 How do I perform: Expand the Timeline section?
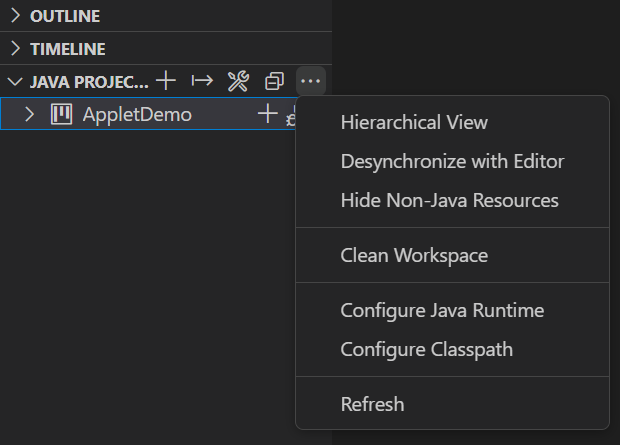pos(15,49)
